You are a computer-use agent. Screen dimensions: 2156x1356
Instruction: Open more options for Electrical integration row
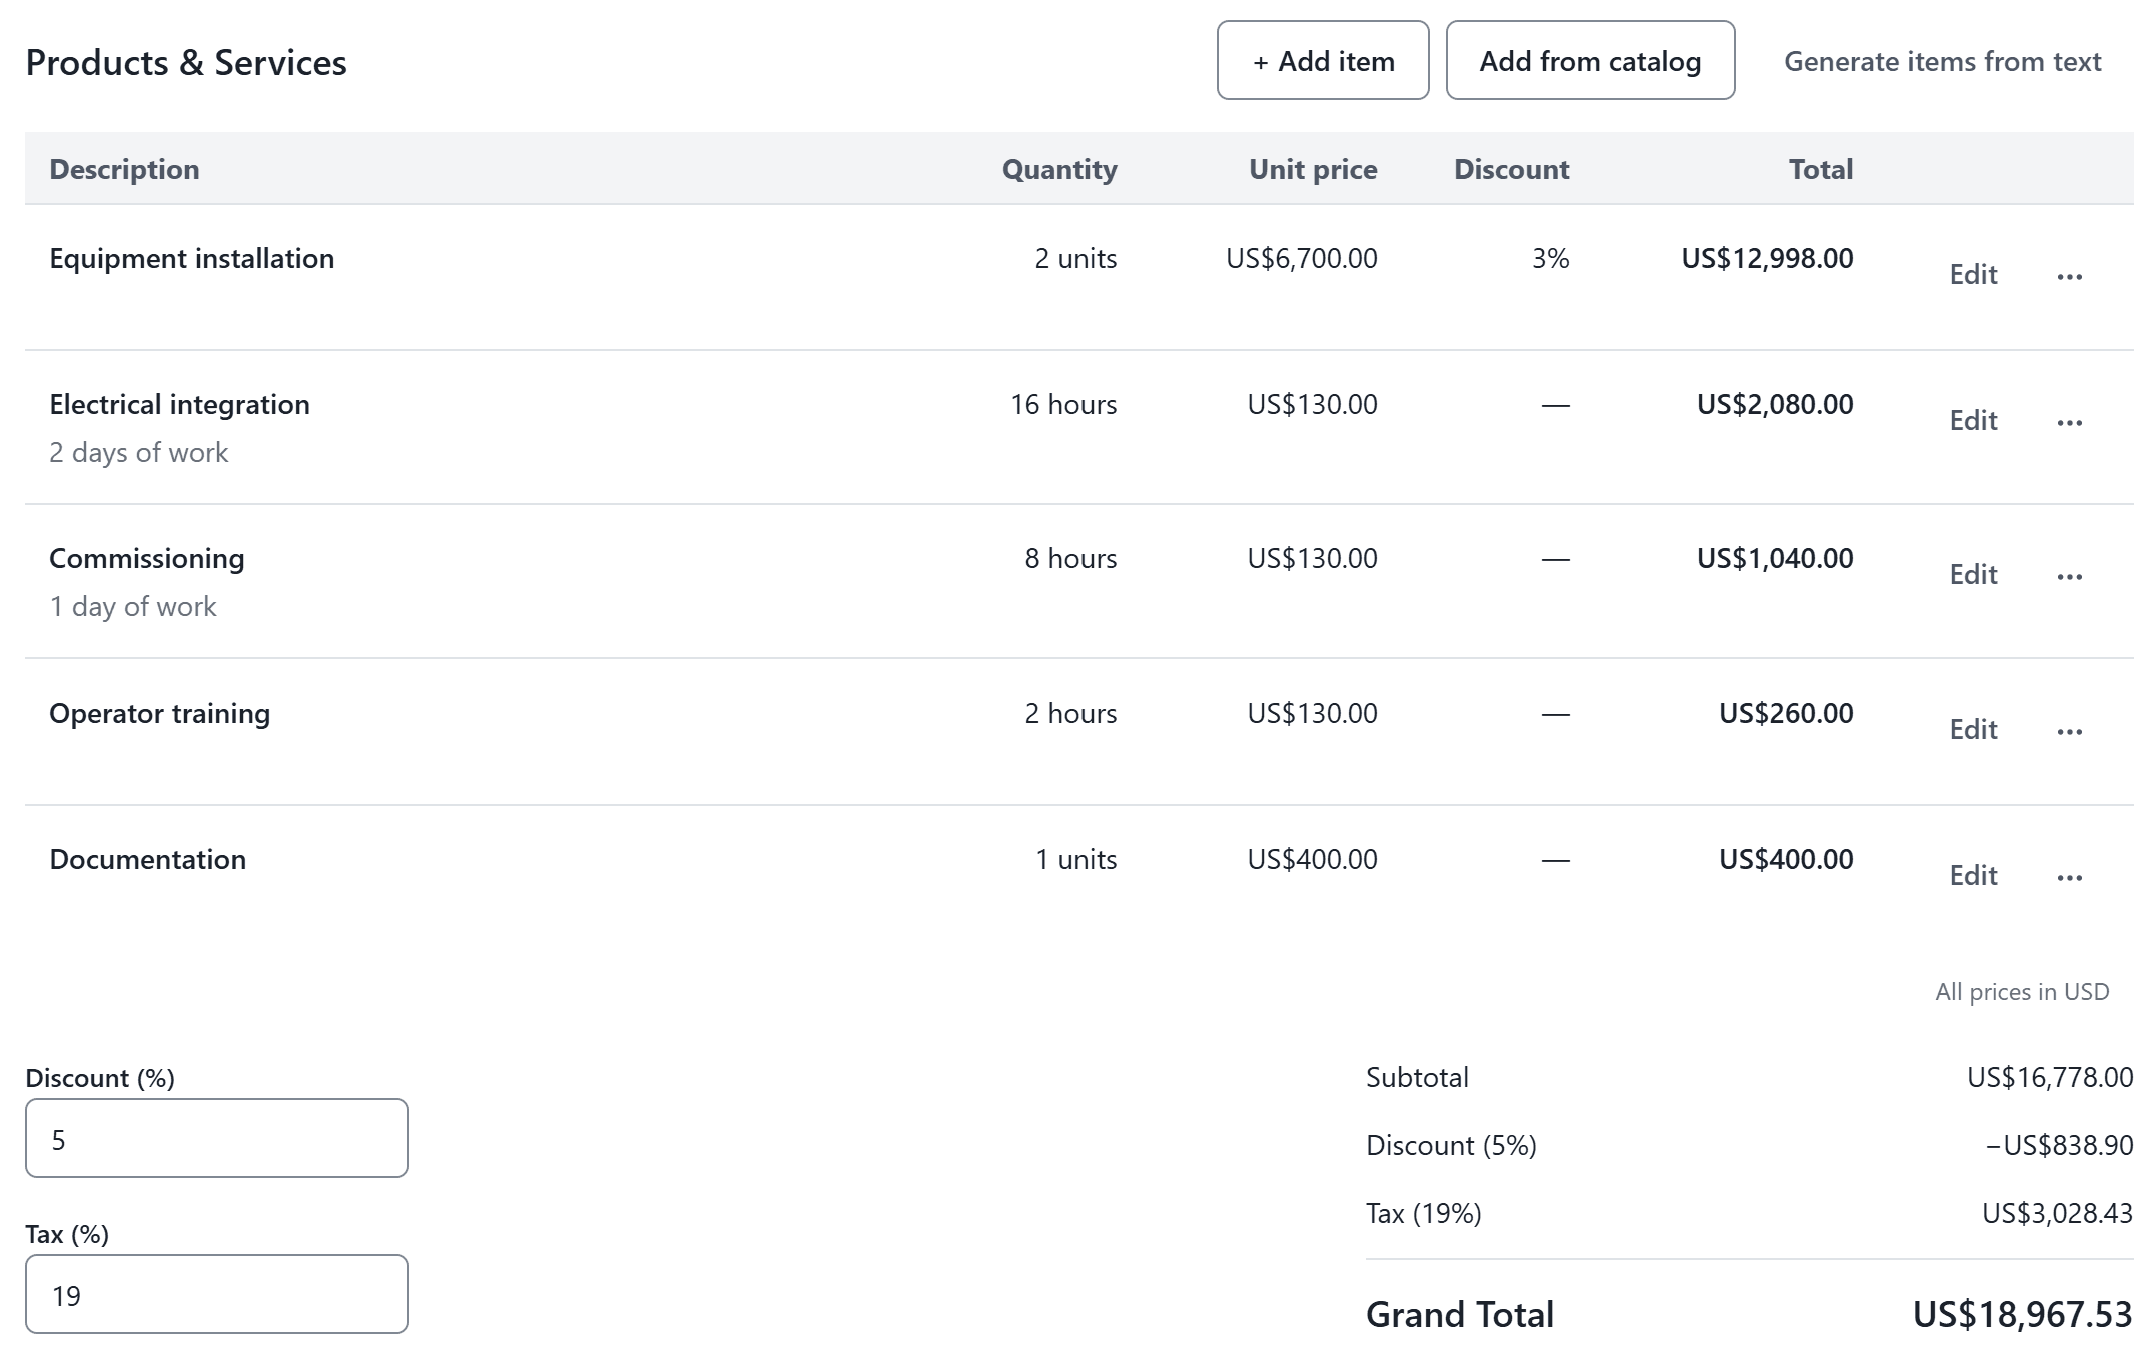(x=2069, y=422)
